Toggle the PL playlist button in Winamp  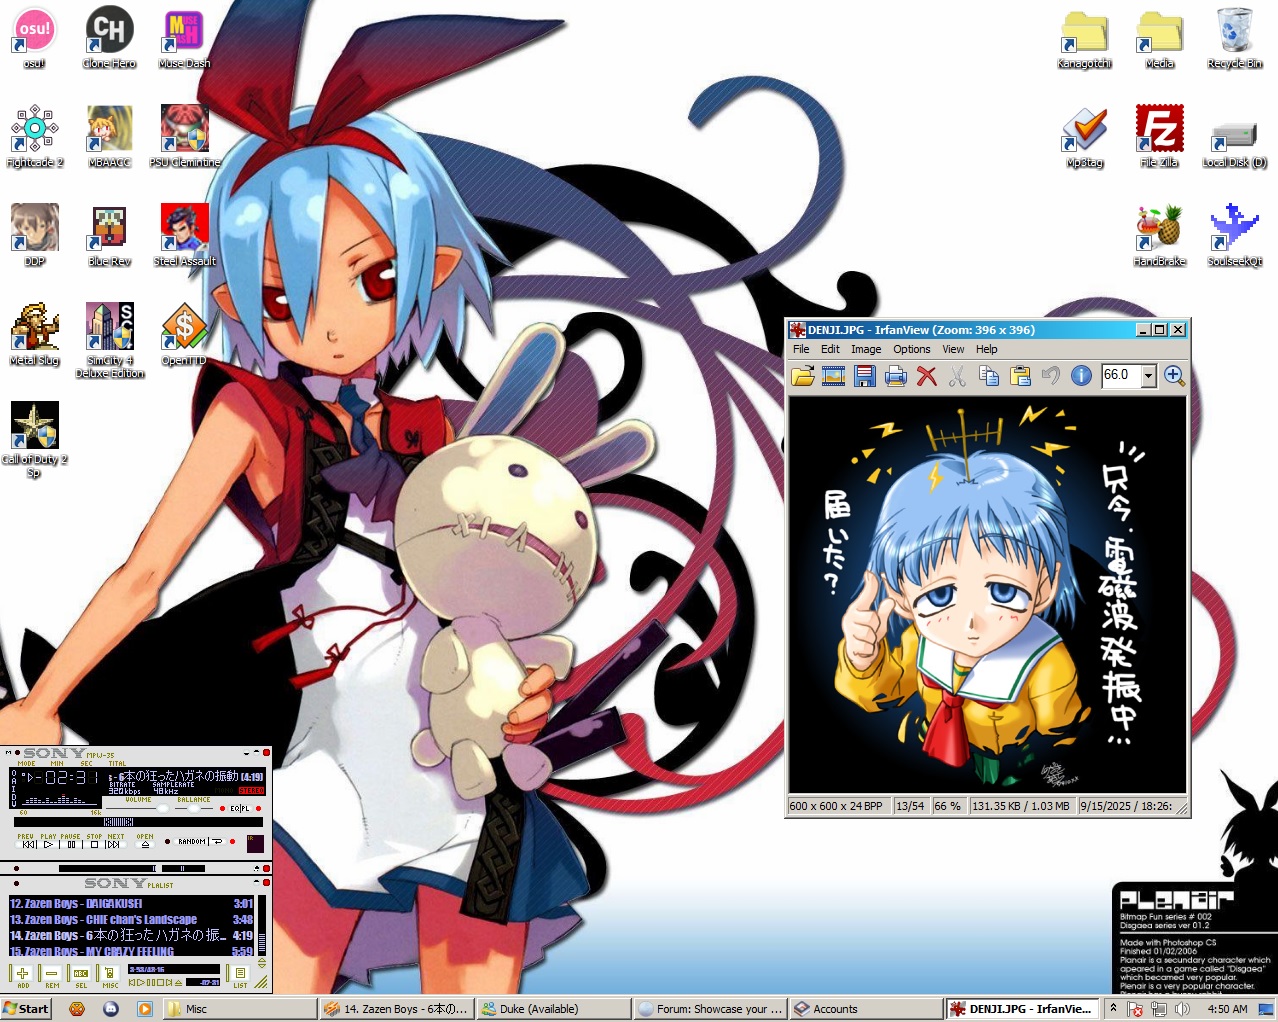coord(246,808)
